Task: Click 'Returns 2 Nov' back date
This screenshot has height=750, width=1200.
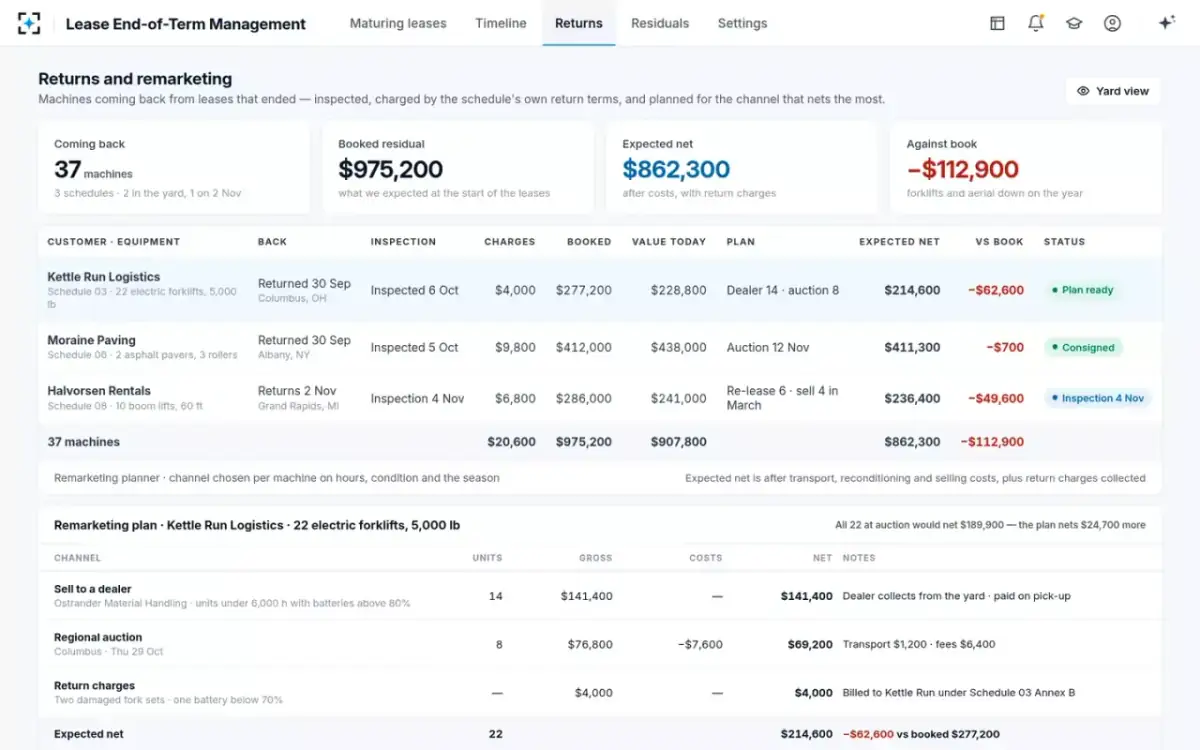Action: pos(297,391)
